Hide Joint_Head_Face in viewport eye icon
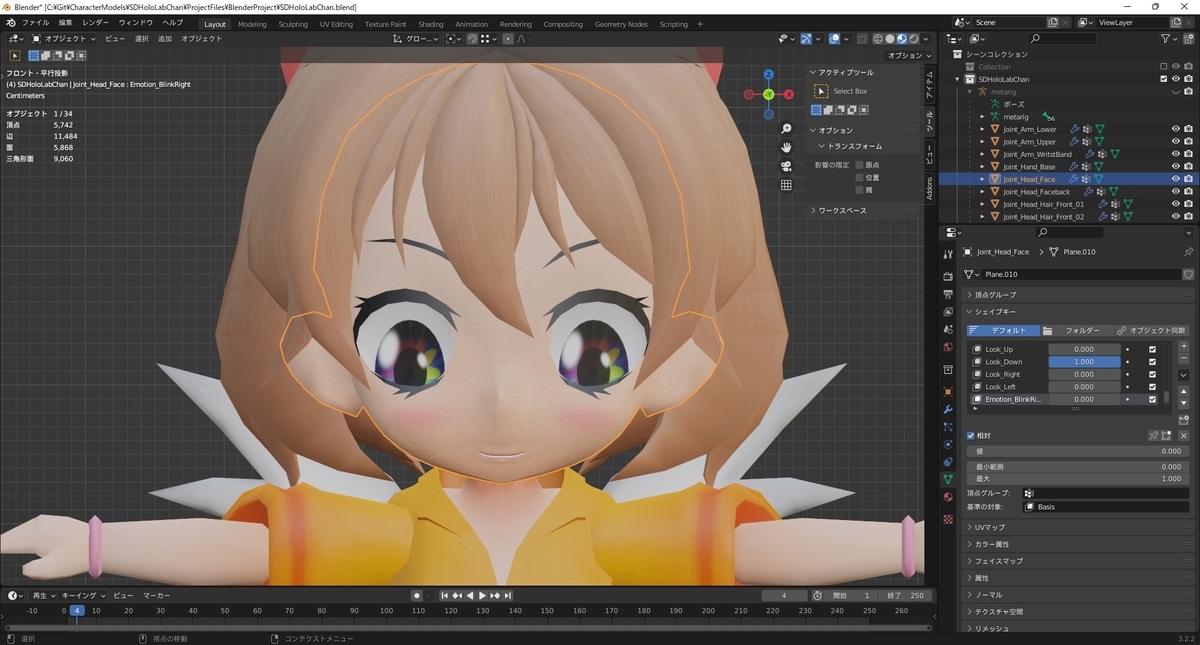Image resolution: width=1200 pixels, height=645 pixels. click(1175, 179)
